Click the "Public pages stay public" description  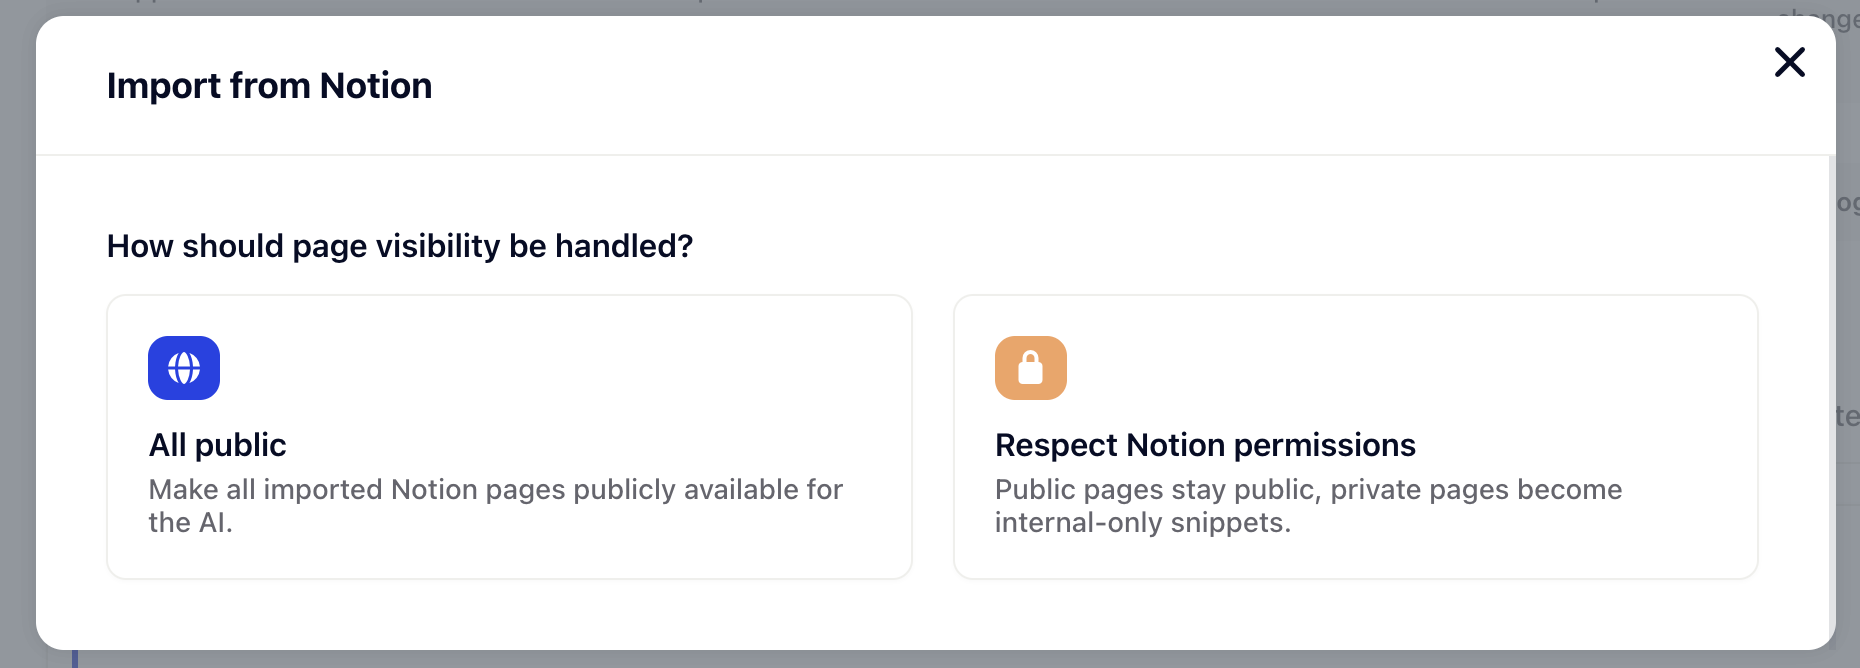click(x=1308, y=489)
